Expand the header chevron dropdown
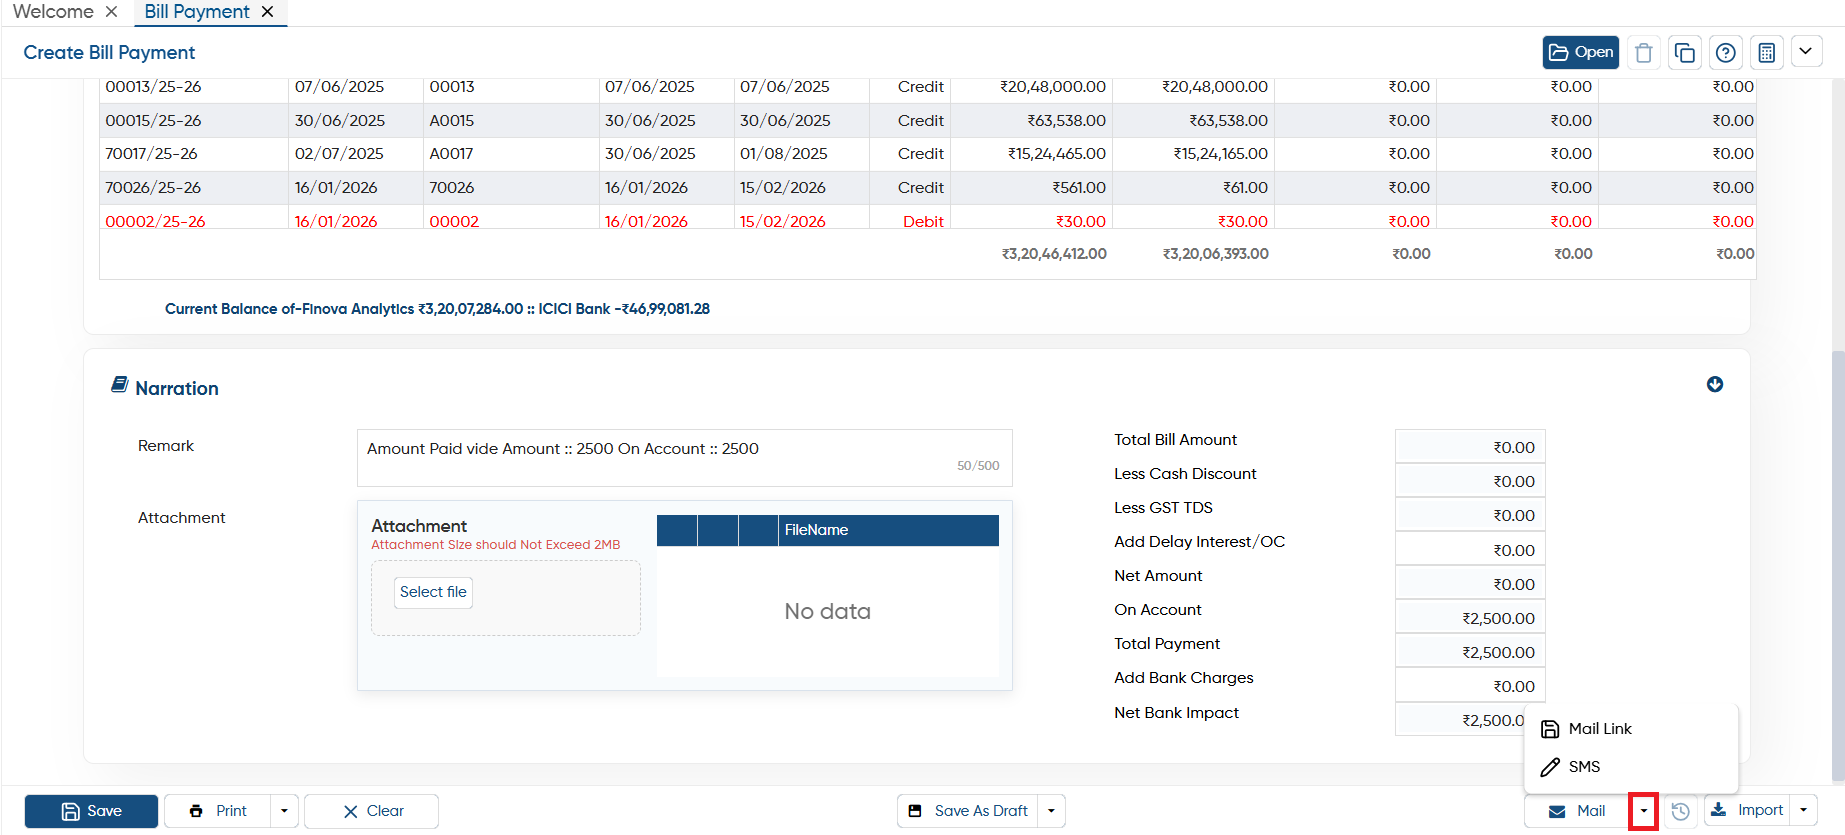 1806,52
